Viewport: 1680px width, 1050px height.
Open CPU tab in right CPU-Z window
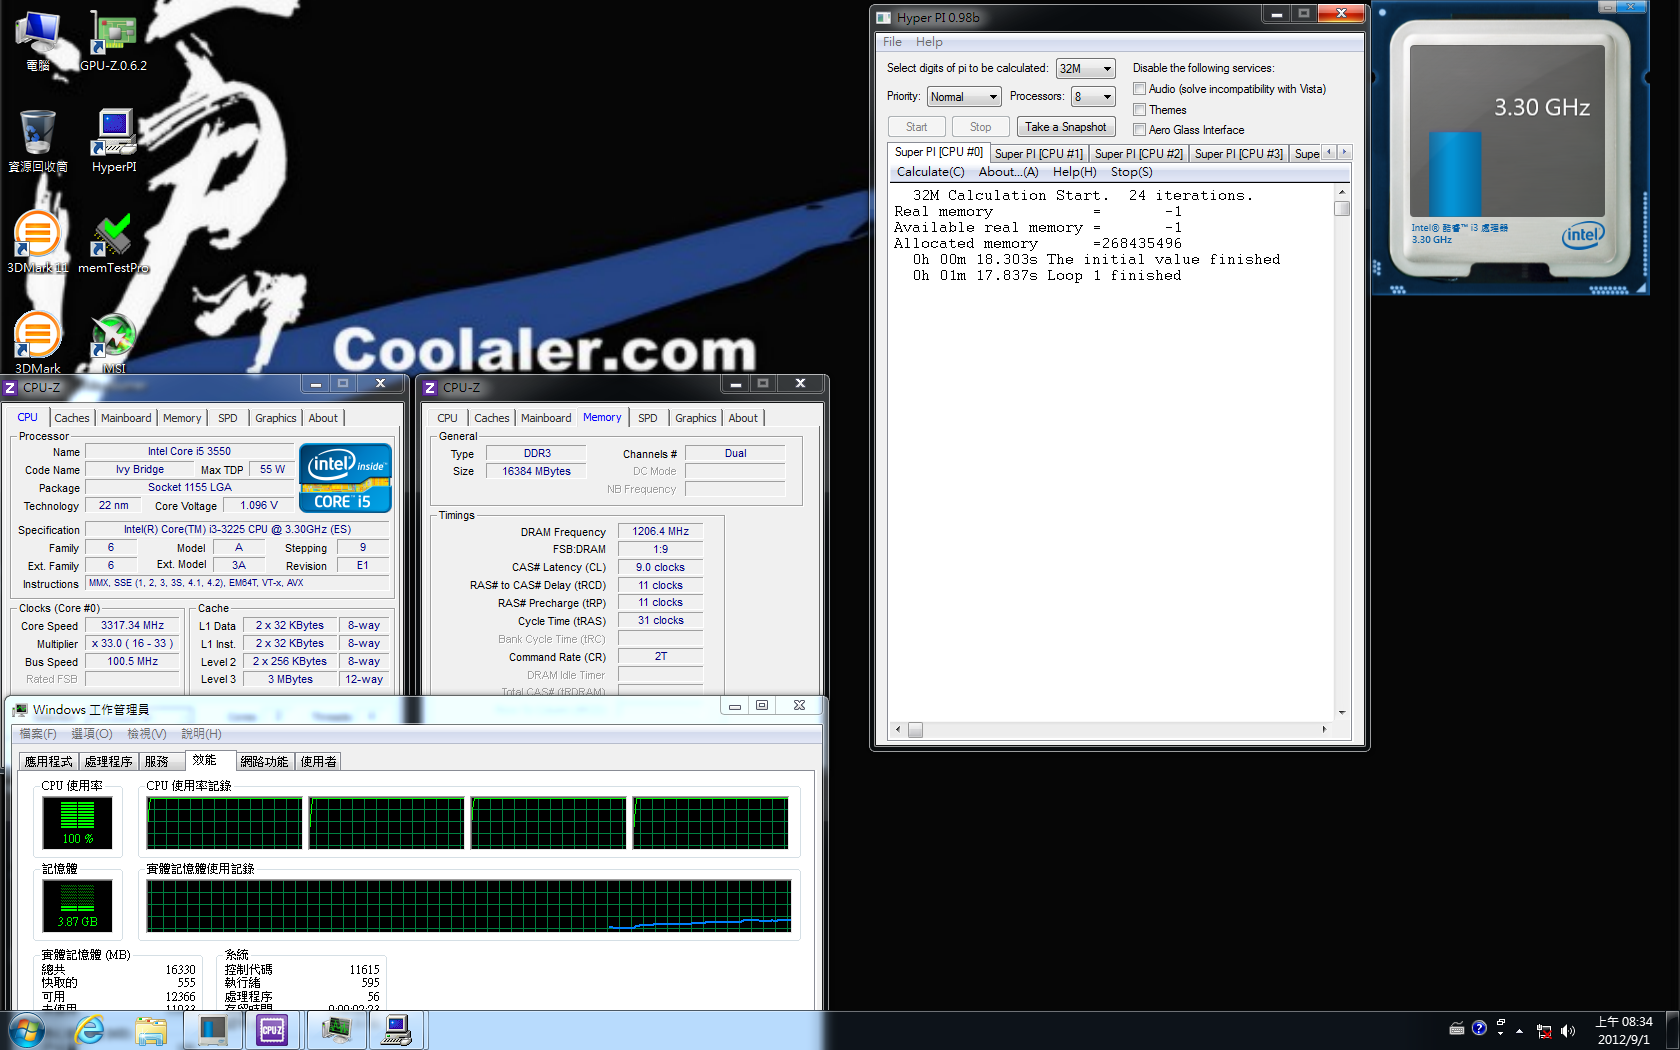tap(447, 418)
